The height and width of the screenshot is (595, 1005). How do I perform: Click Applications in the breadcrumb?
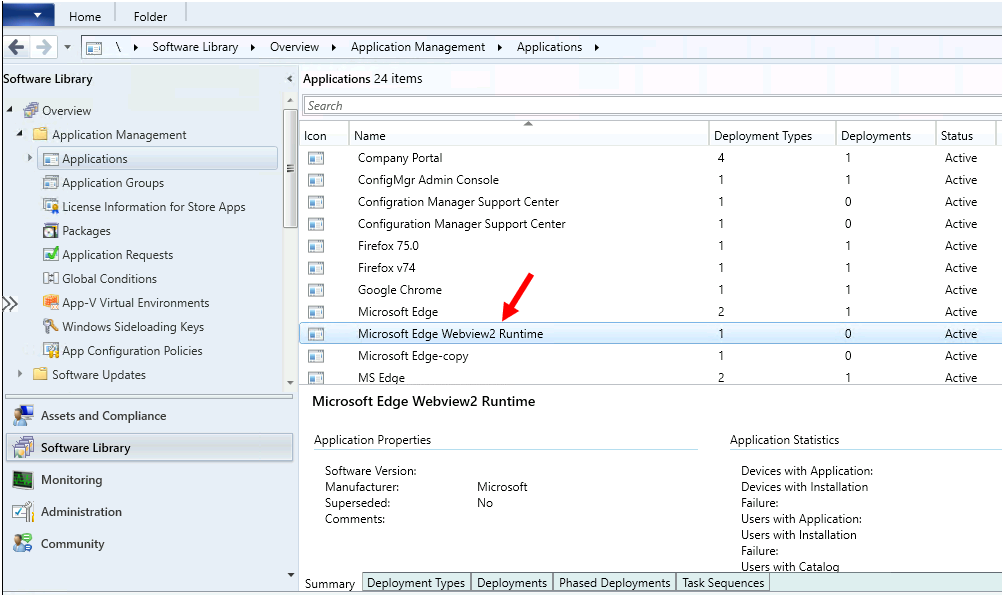549,47
